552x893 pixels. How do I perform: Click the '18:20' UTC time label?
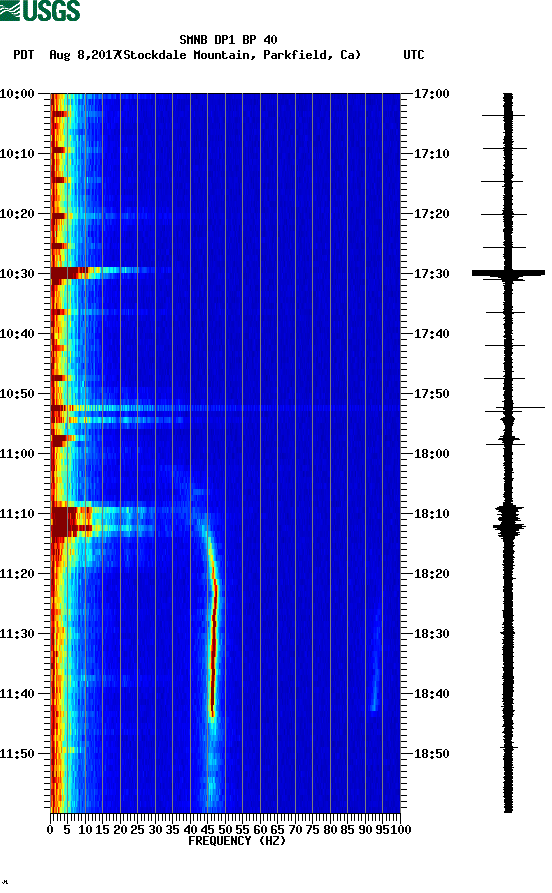pyautogui.click(x=431, y=574)
